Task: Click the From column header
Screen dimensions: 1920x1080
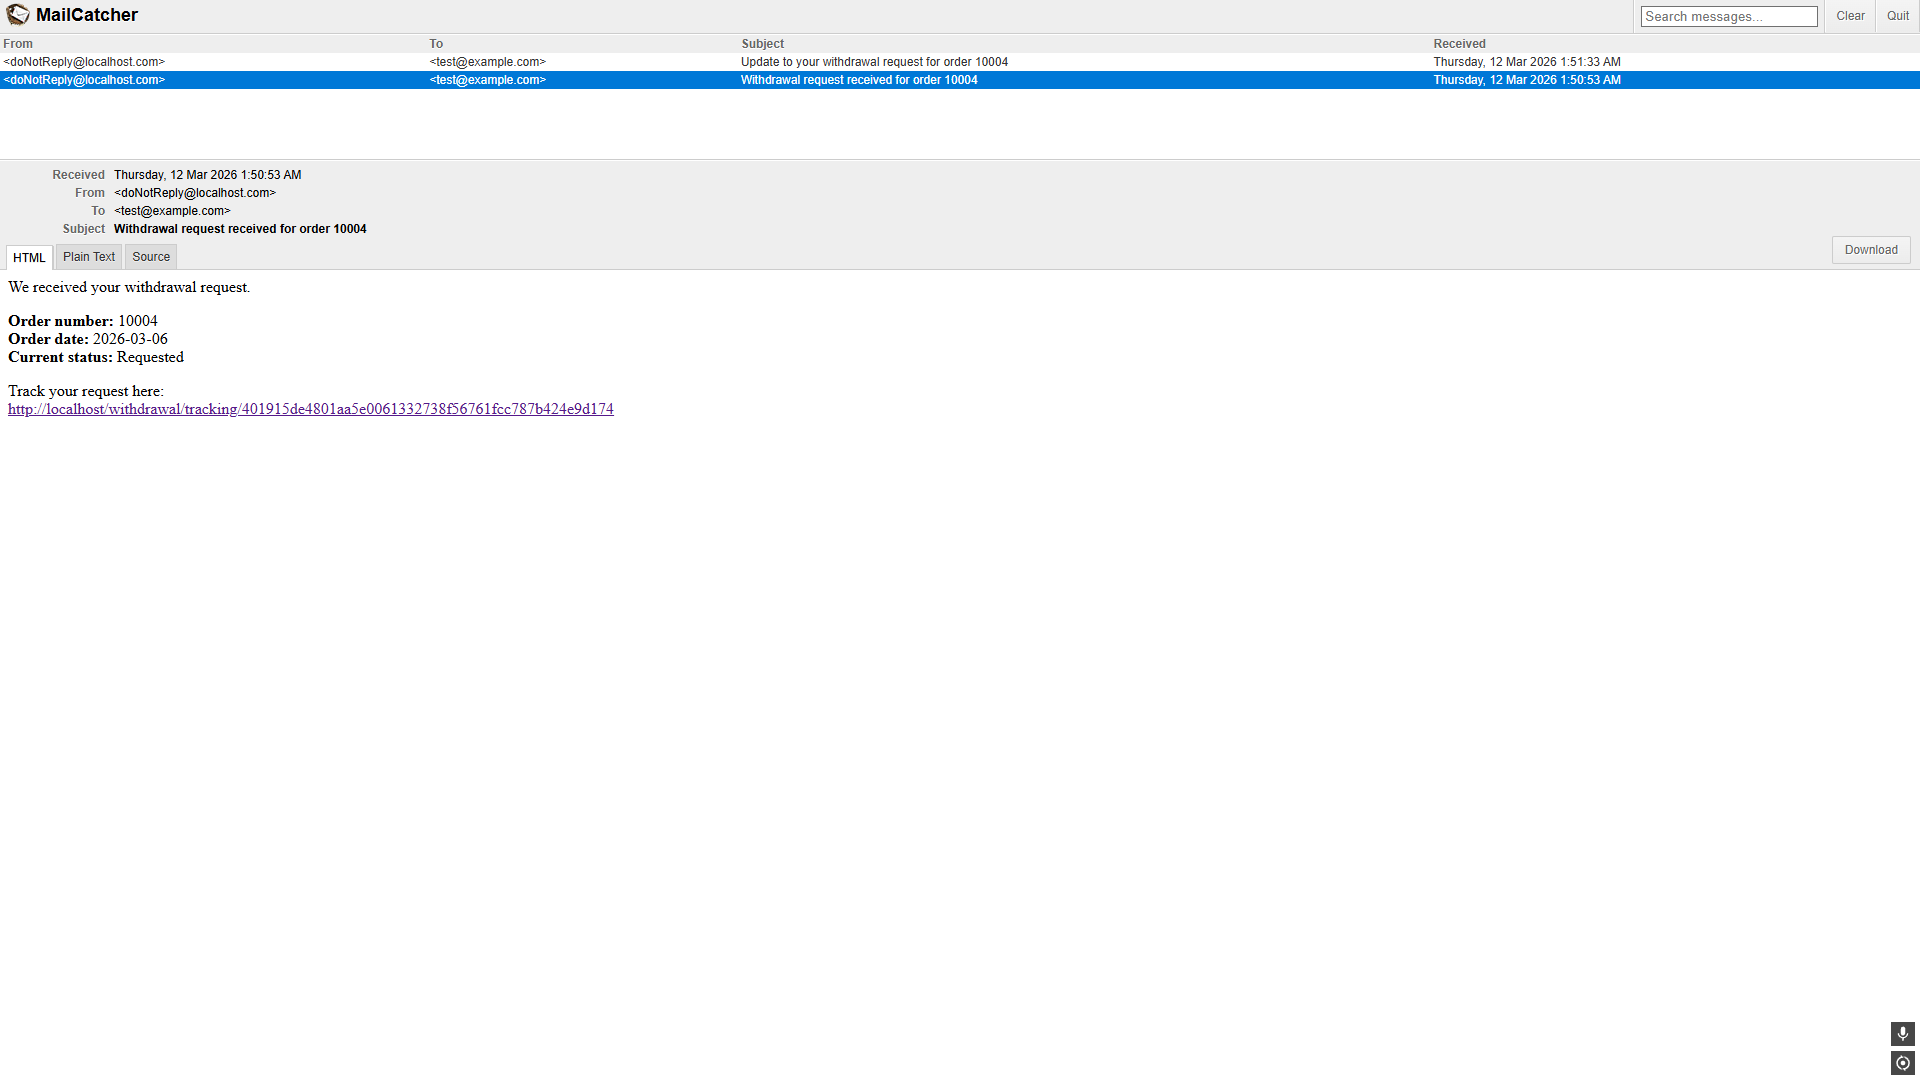Action: (18, 44)
